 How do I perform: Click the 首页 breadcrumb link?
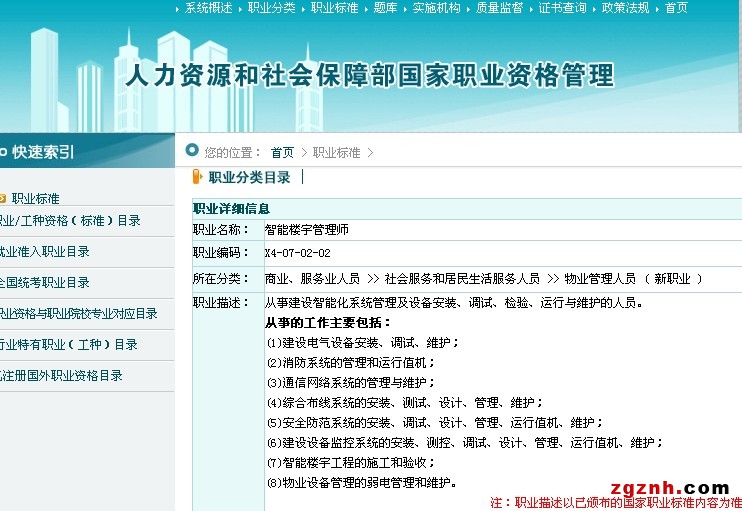click(282, 153)
